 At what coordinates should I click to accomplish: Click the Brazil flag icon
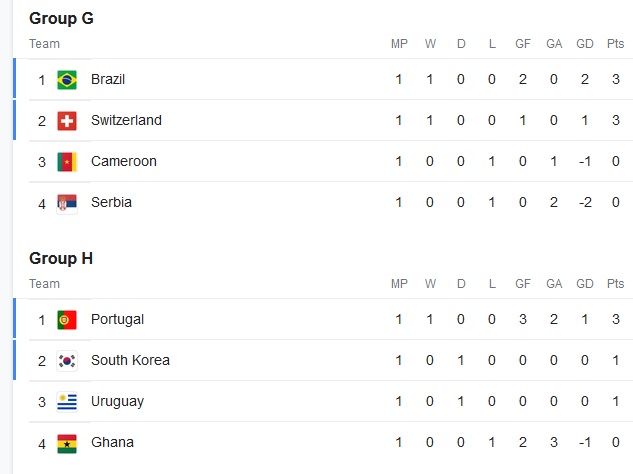tap(67, 80)
